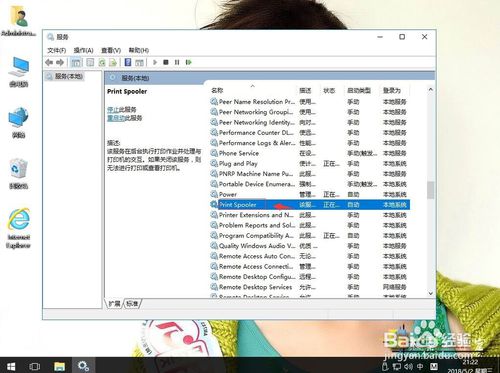The image size is (500, 373).
Task: Open the 文件(F) menu
Action: 57,50
